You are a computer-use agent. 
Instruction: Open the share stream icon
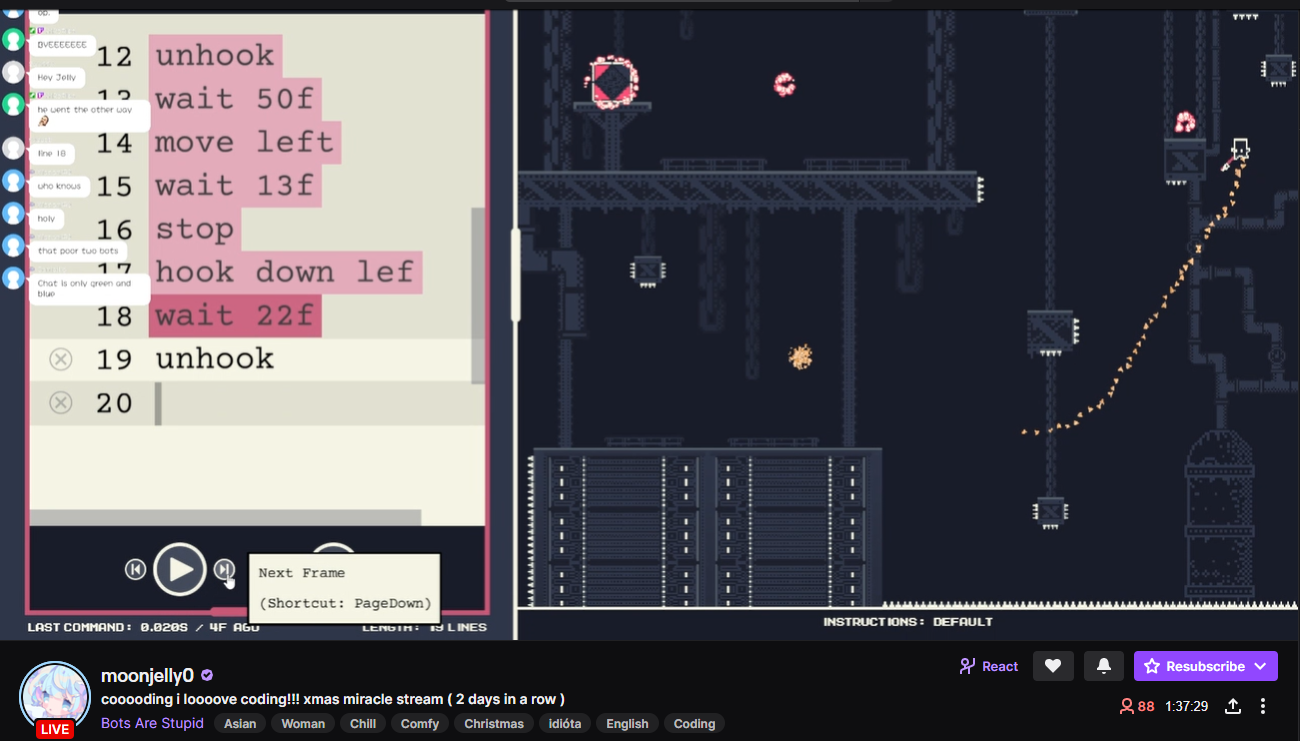pyautogui.click(x=1233, y=706)
